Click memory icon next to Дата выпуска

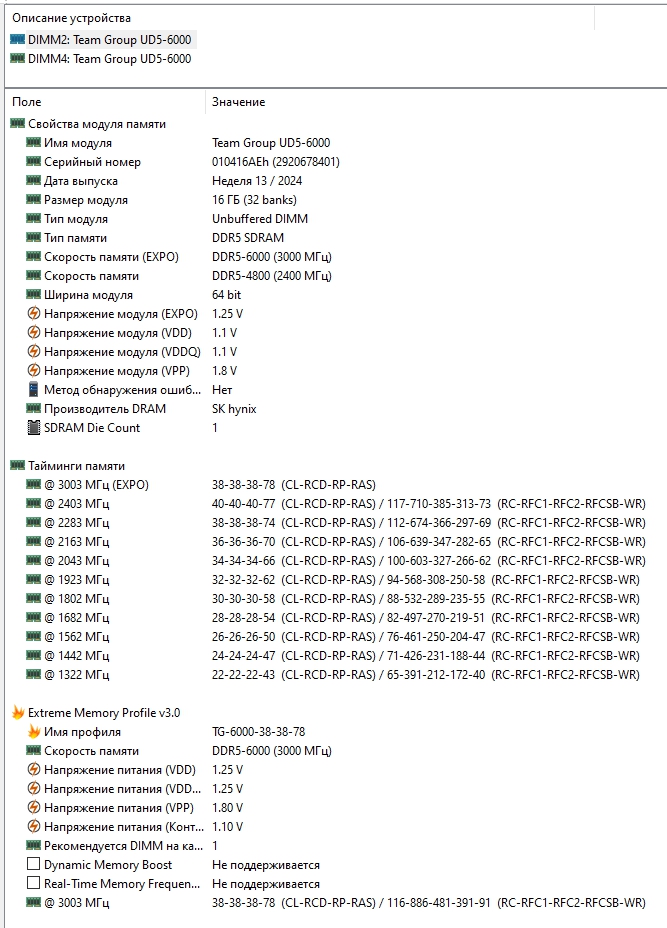tap(34, 181)
